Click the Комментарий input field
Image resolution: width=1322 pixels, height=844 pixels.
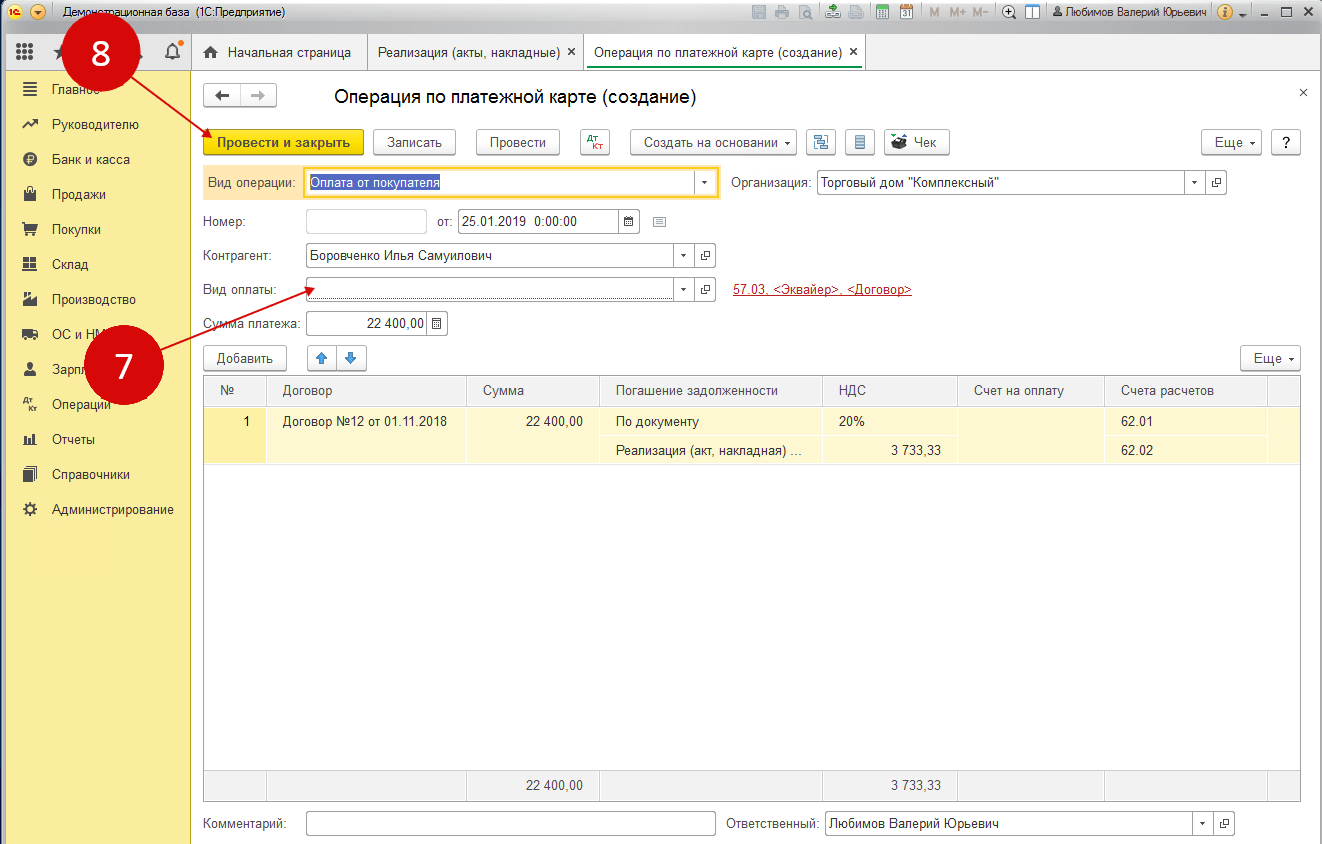tap(510, 824)
